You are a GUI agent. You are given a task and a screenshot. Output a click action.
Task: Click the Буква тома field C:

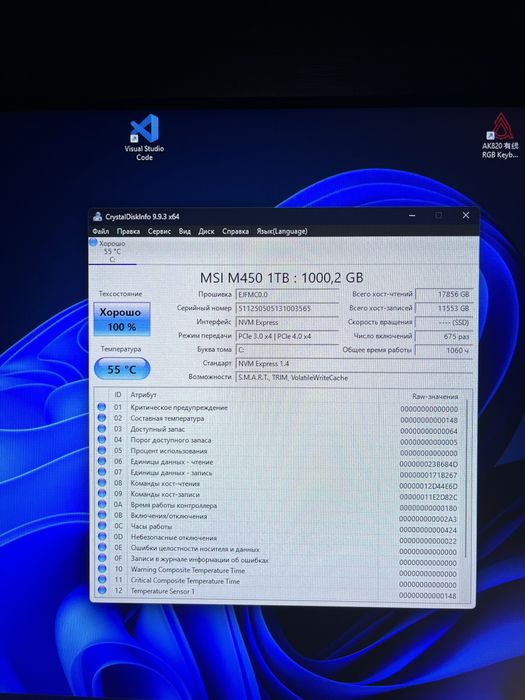pyautogui.click(x=287, y=350)
